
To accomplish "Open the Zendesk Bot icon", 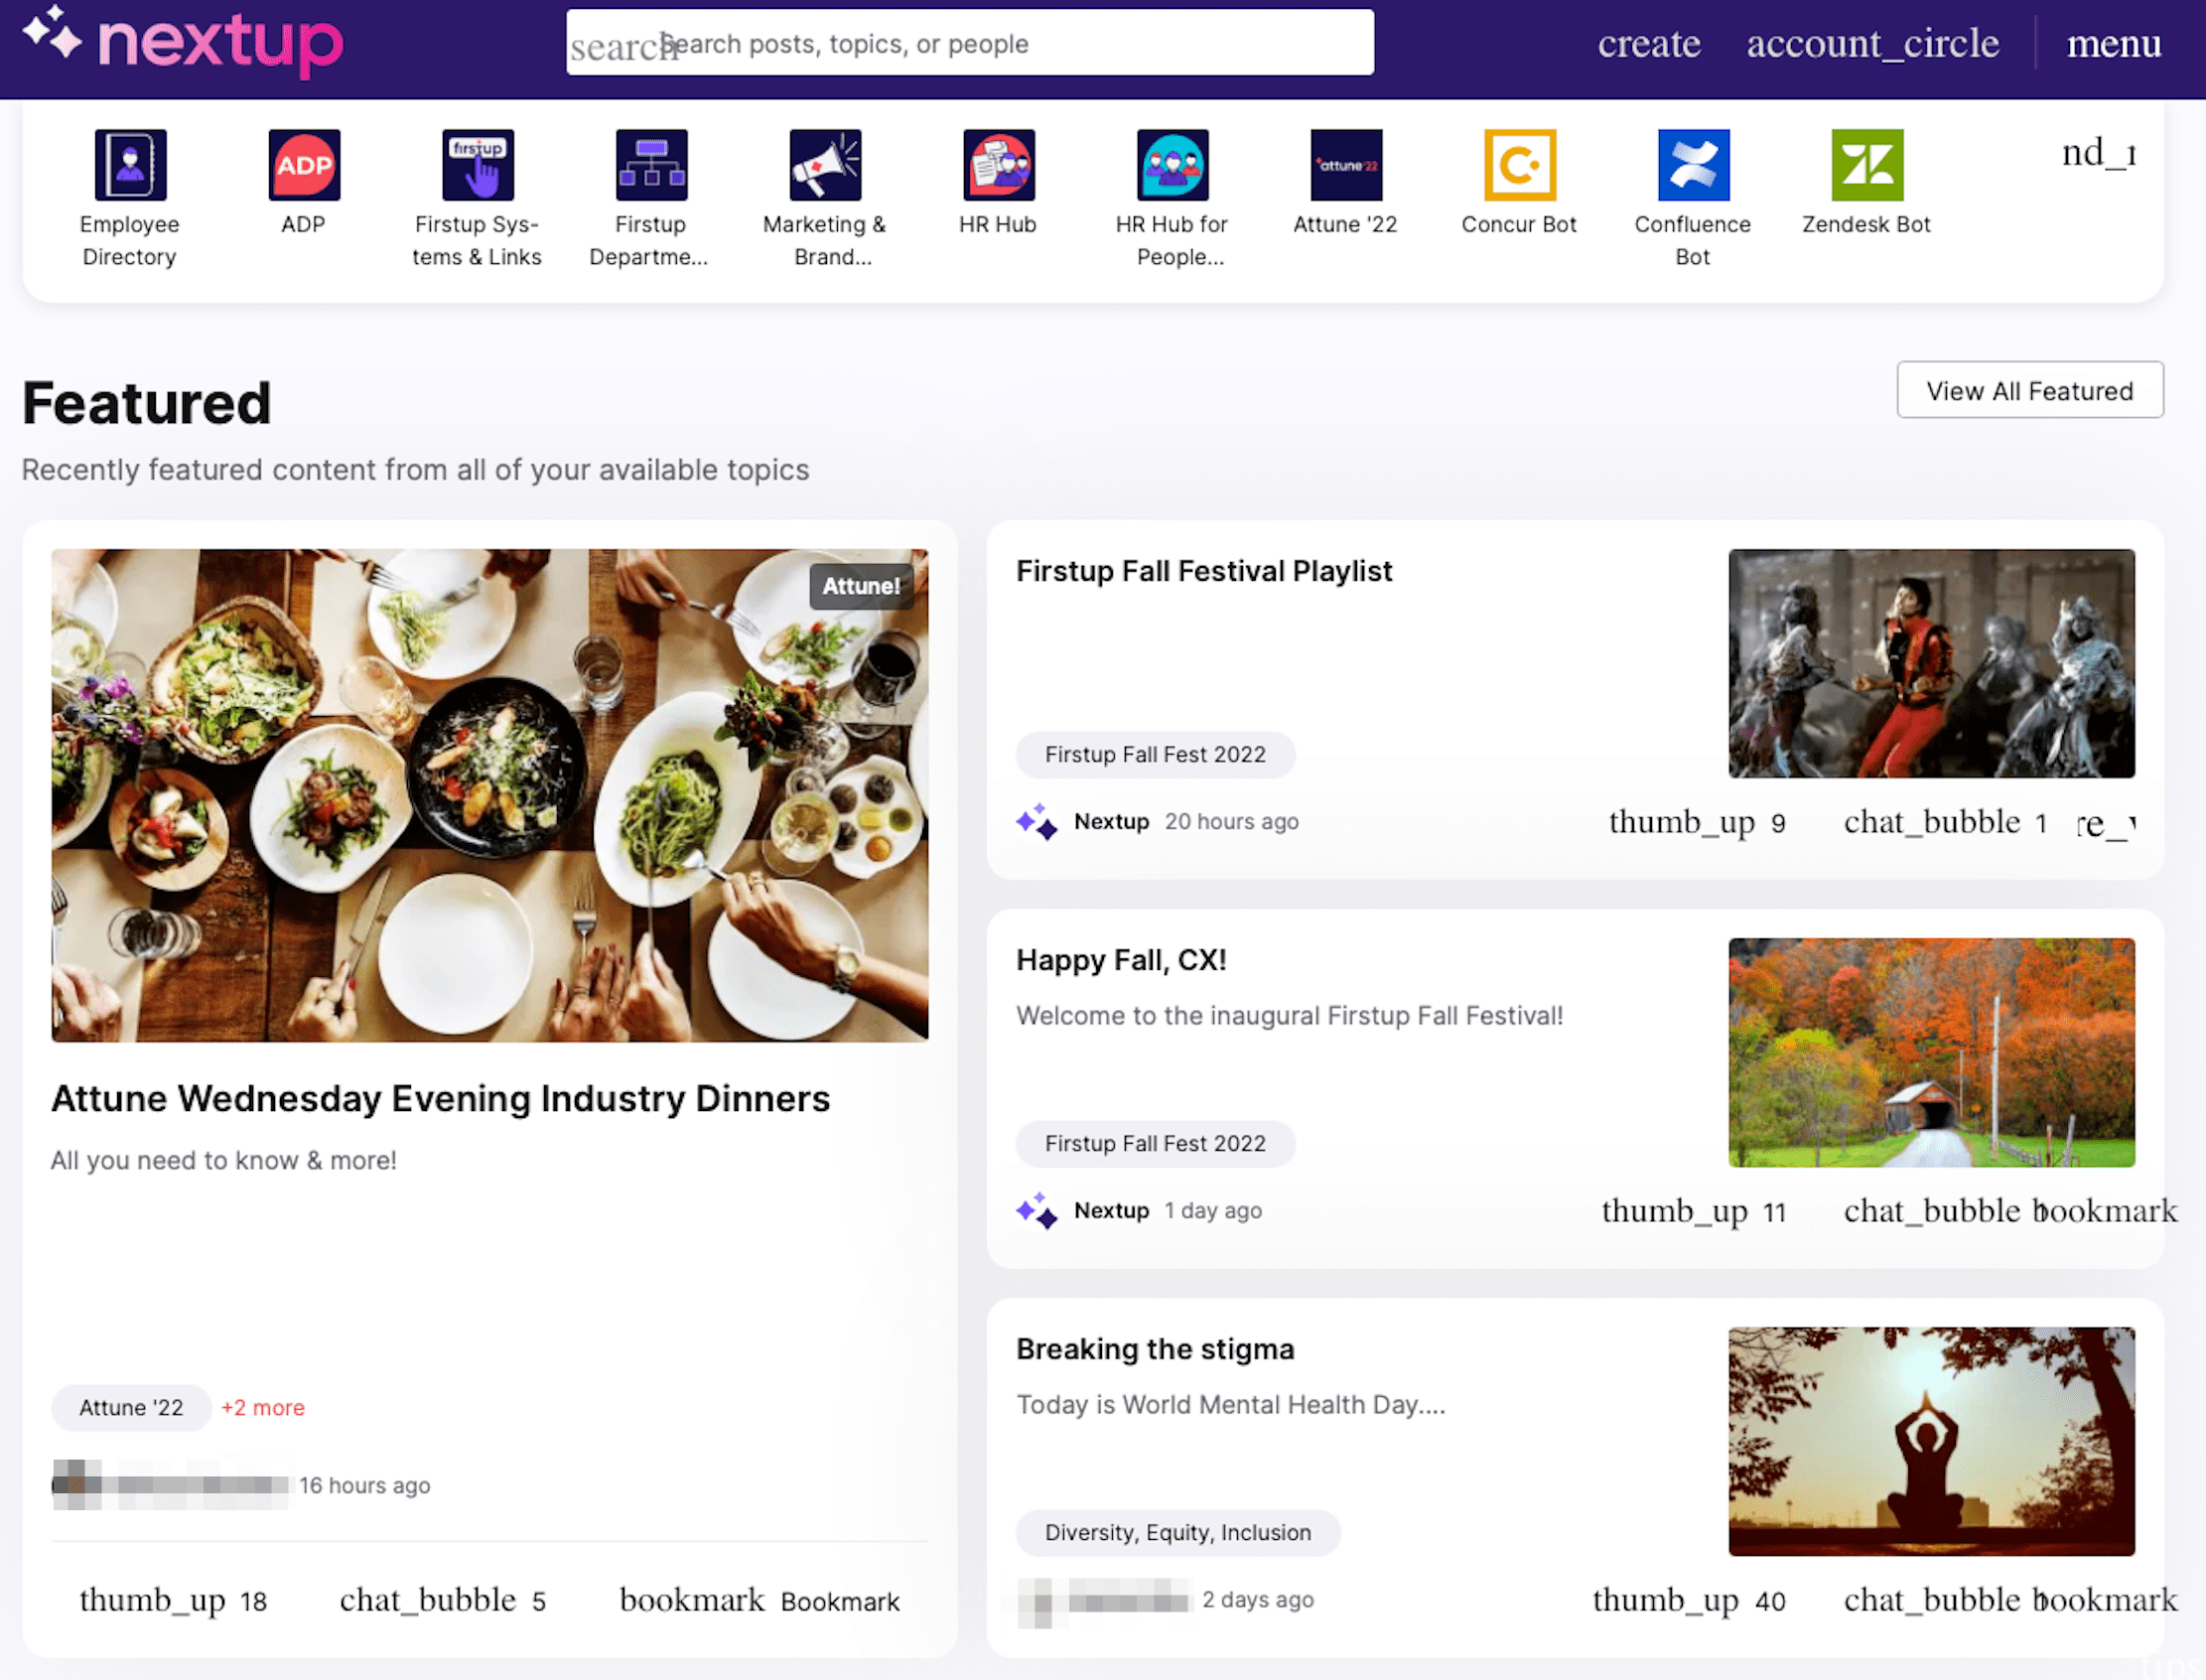I will tap(1866, 165).
